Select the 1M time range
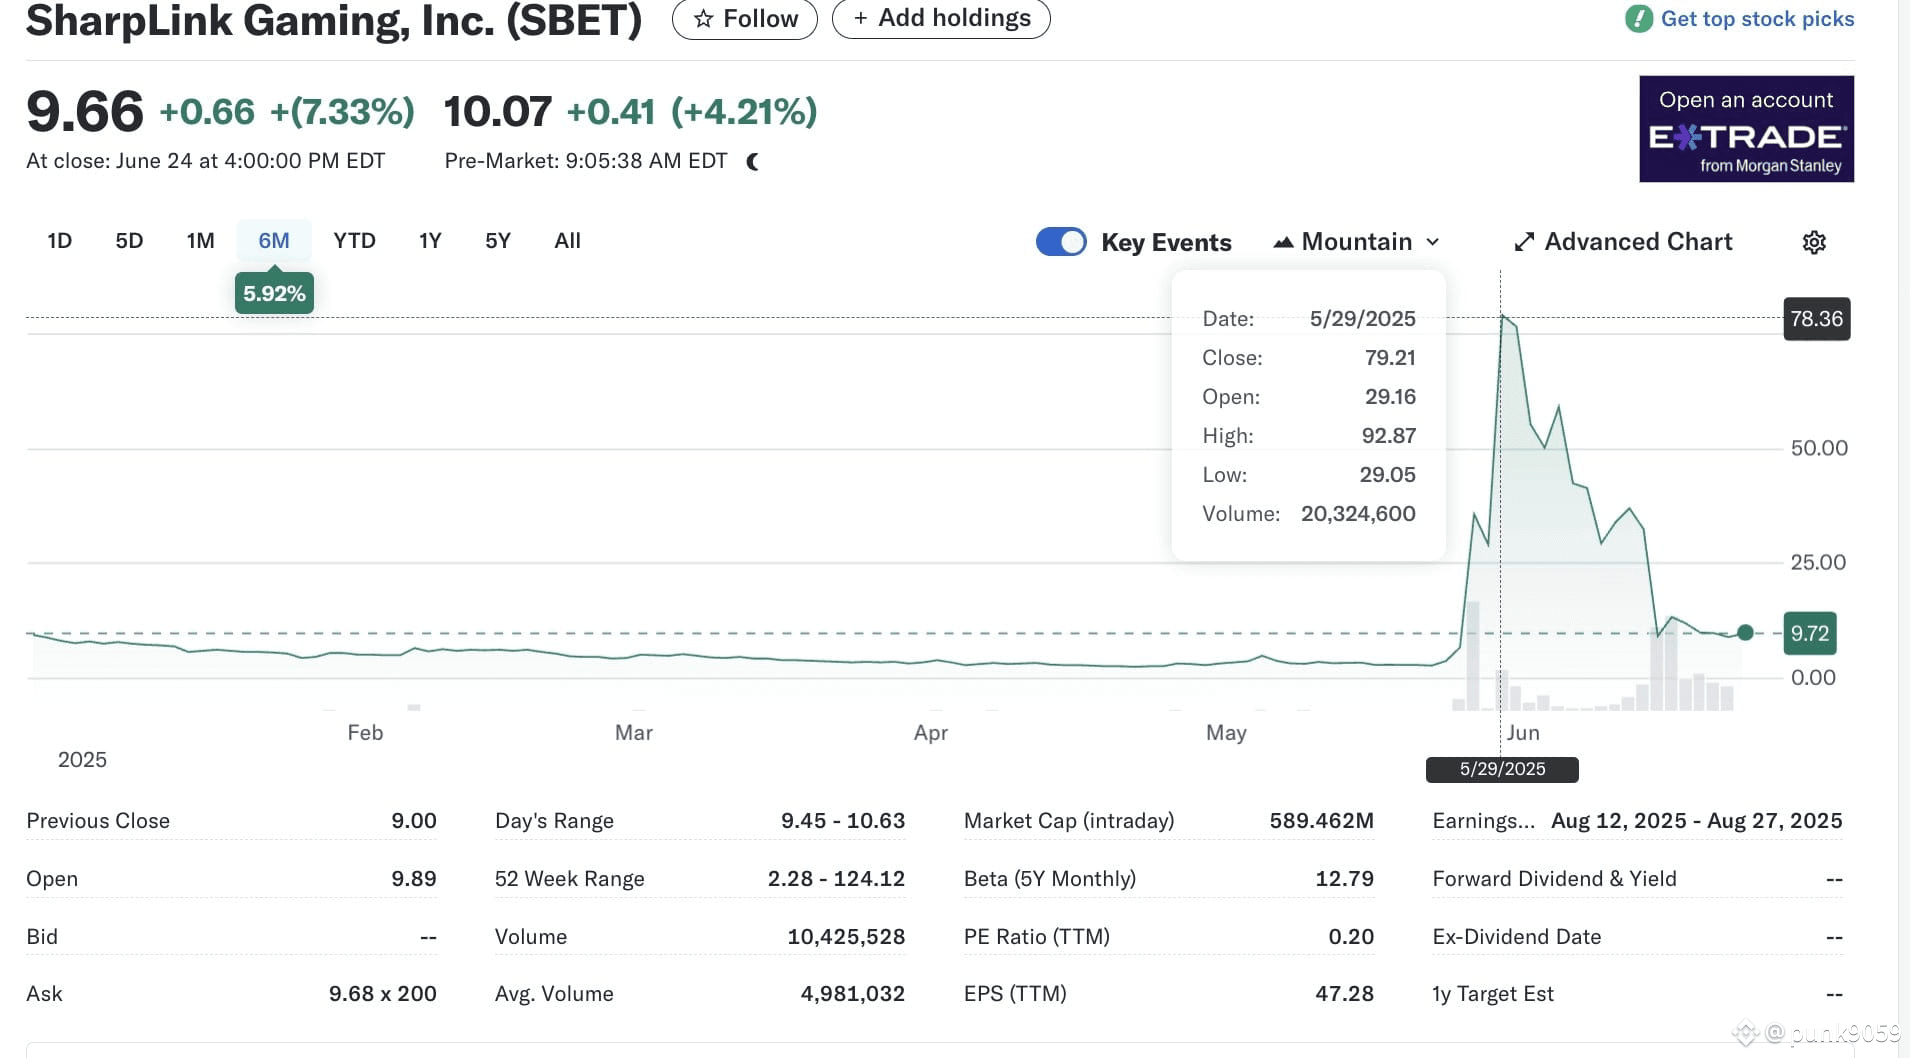Viewport: 1910px width, 1058px height. pyautogui.click(x=200, y=241)
